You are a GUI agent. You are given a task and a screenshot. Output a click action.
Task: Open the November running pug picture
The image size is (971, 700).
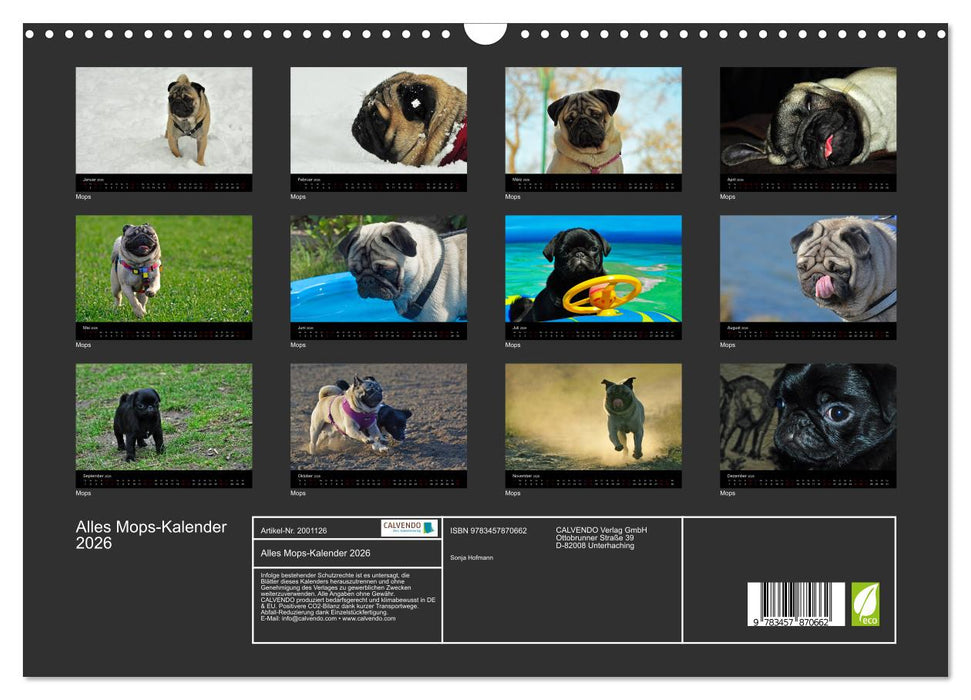593,418
